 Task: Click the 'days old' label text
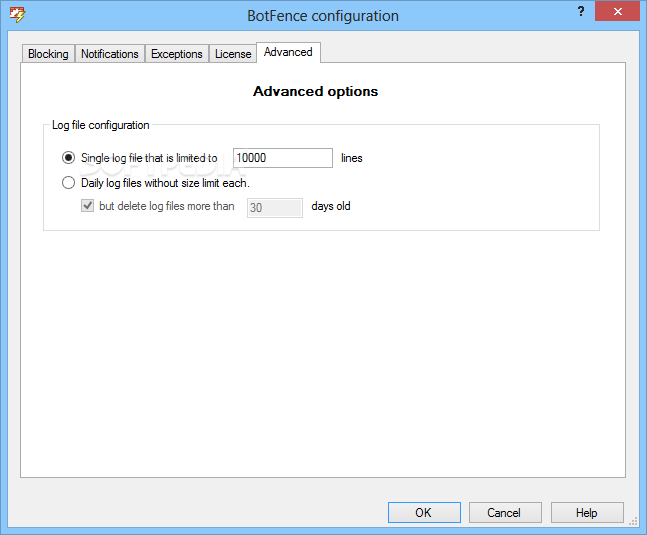[331, 206]
